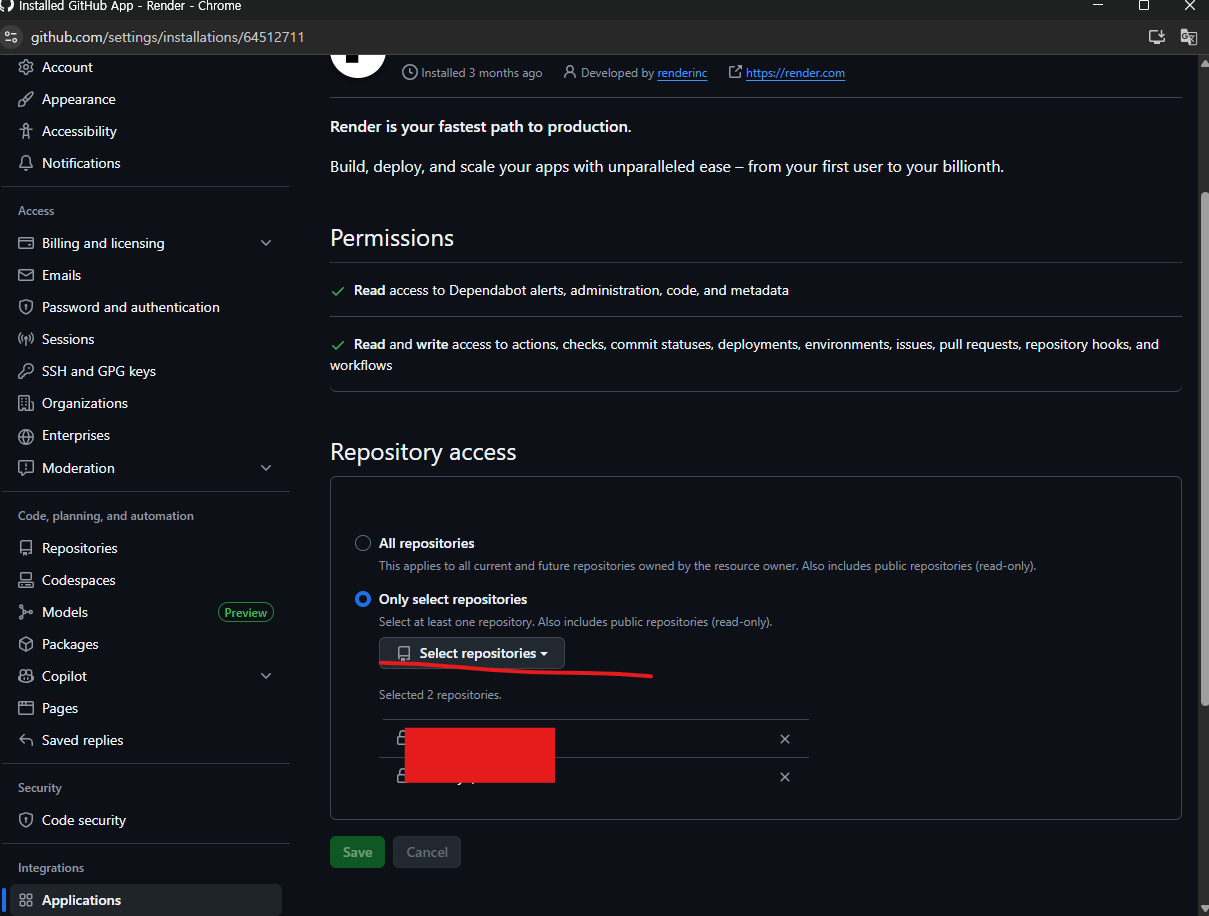This screenshot has width=1209, height=916.
Task: Open the Applications settings item
Action: coord(146,900)
